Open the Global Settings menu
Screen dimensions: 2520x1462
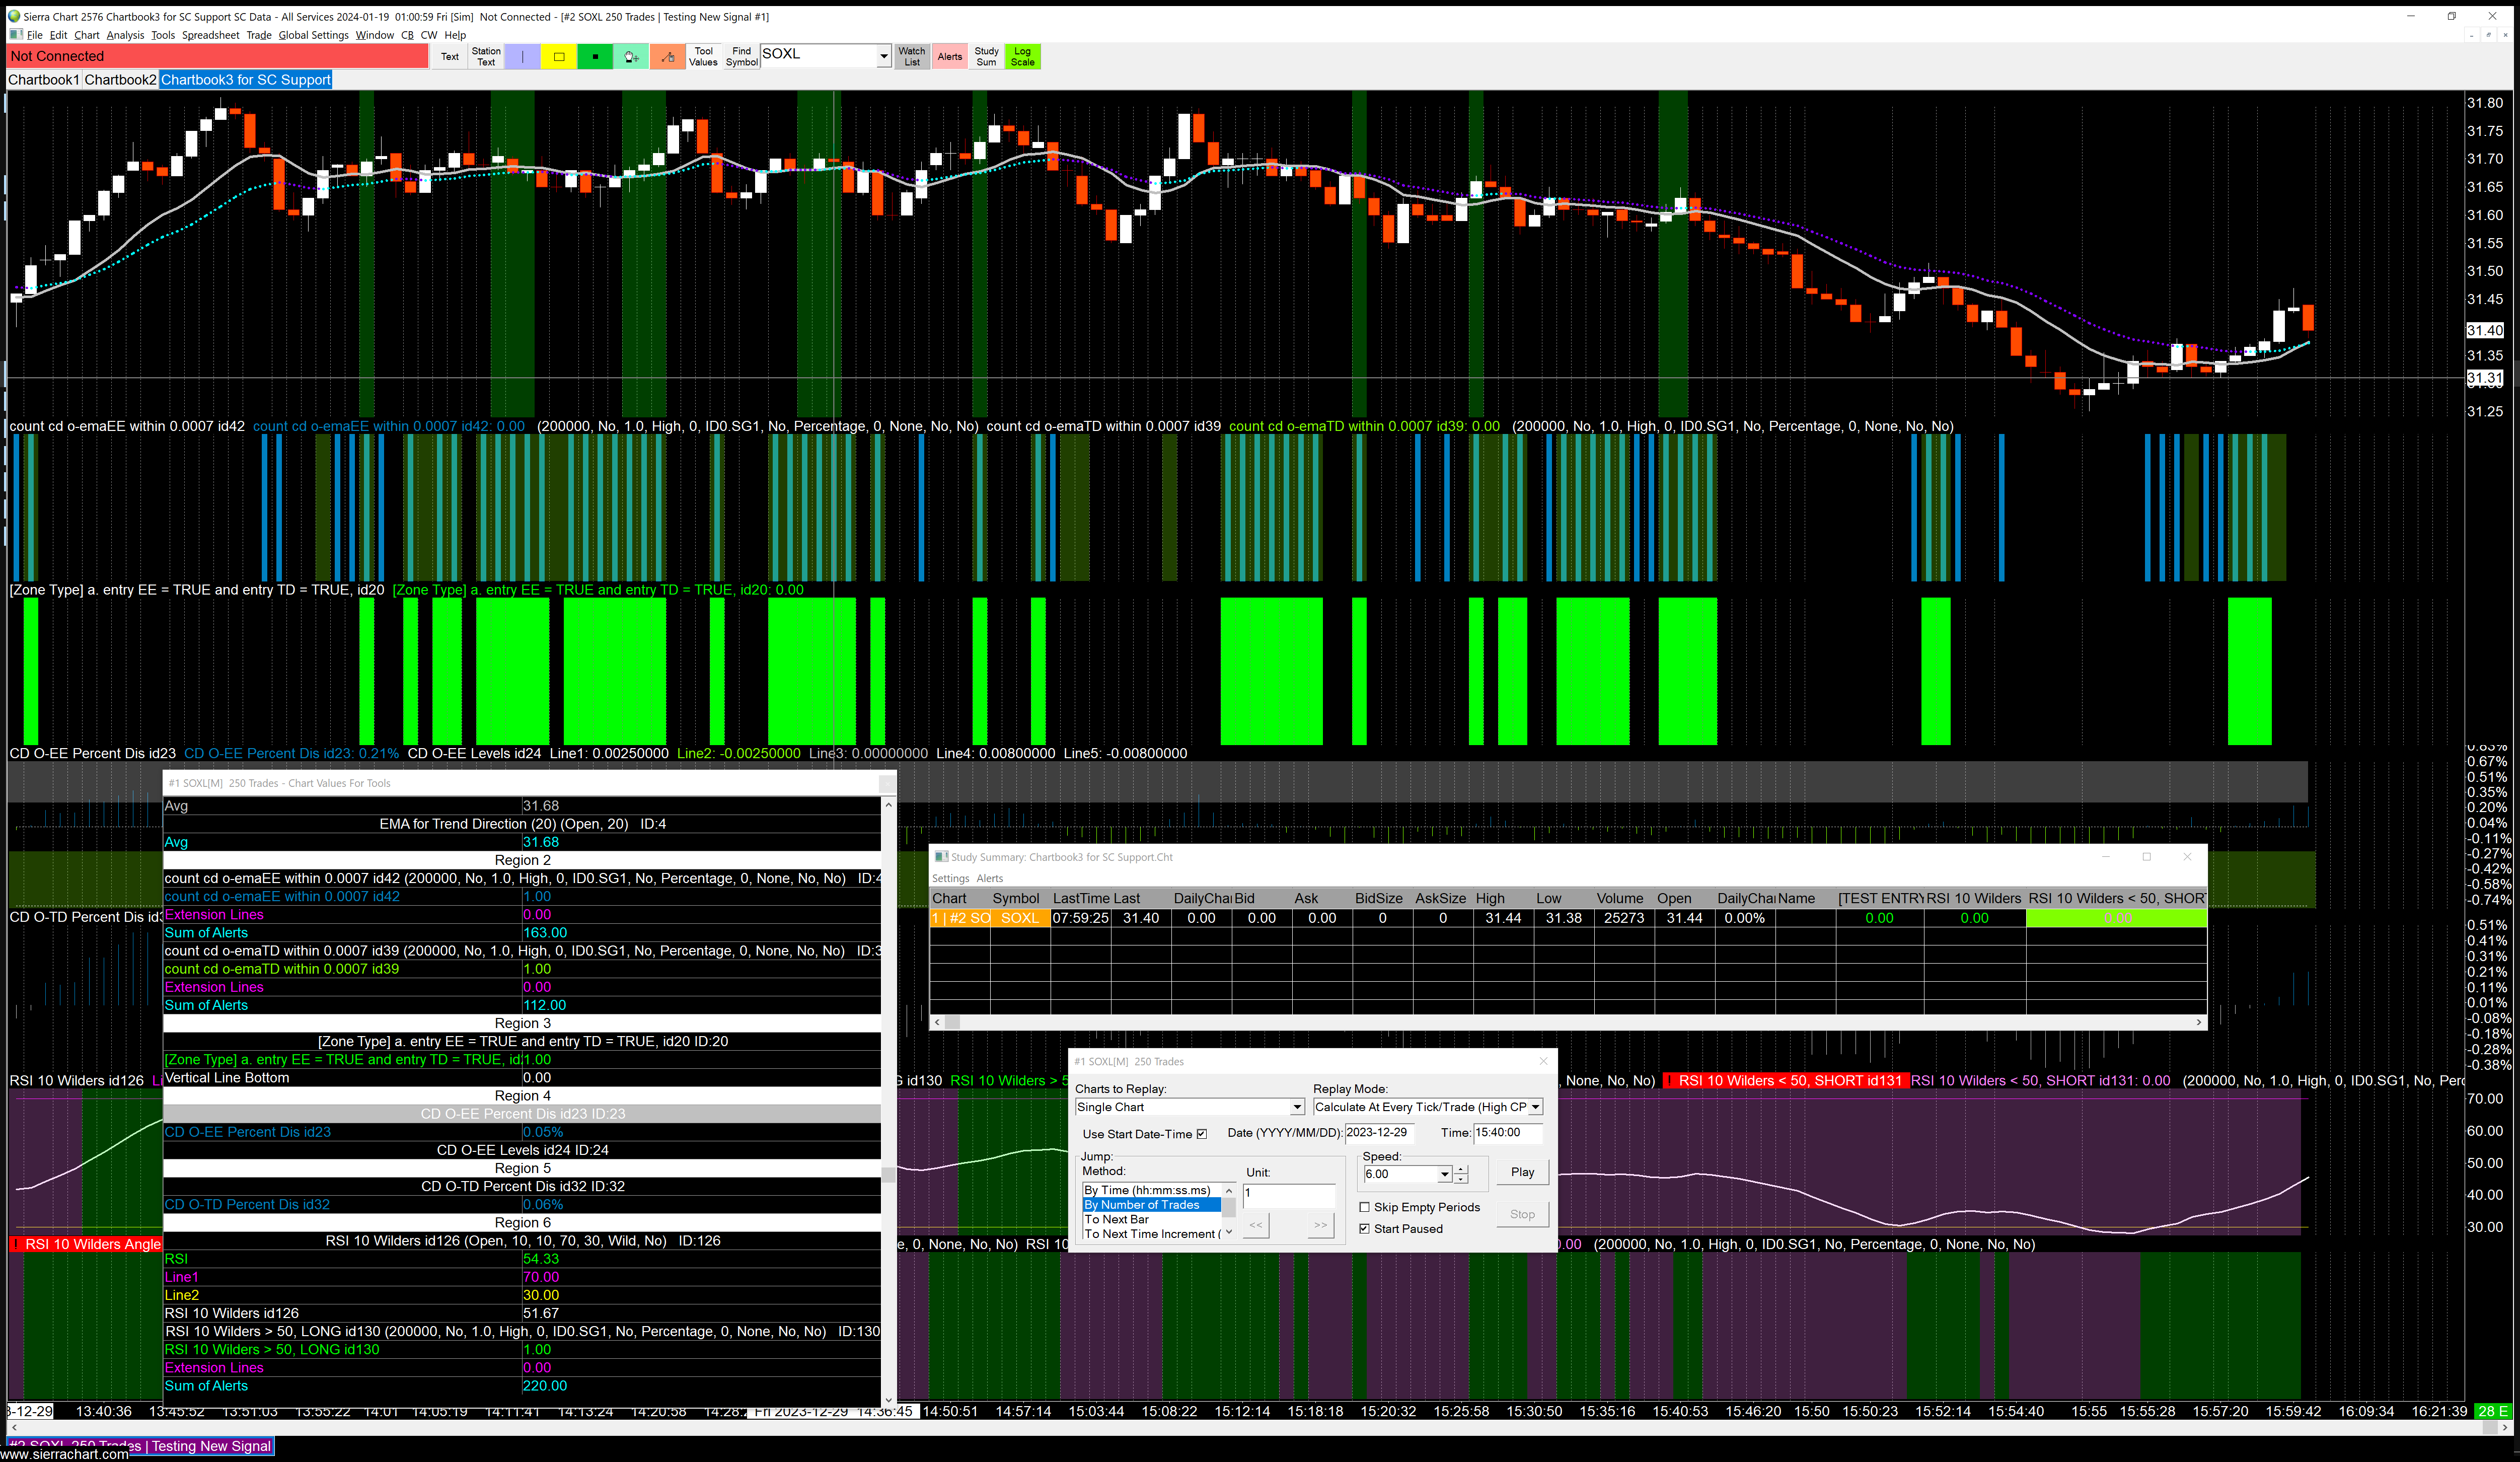pos(313,35)
